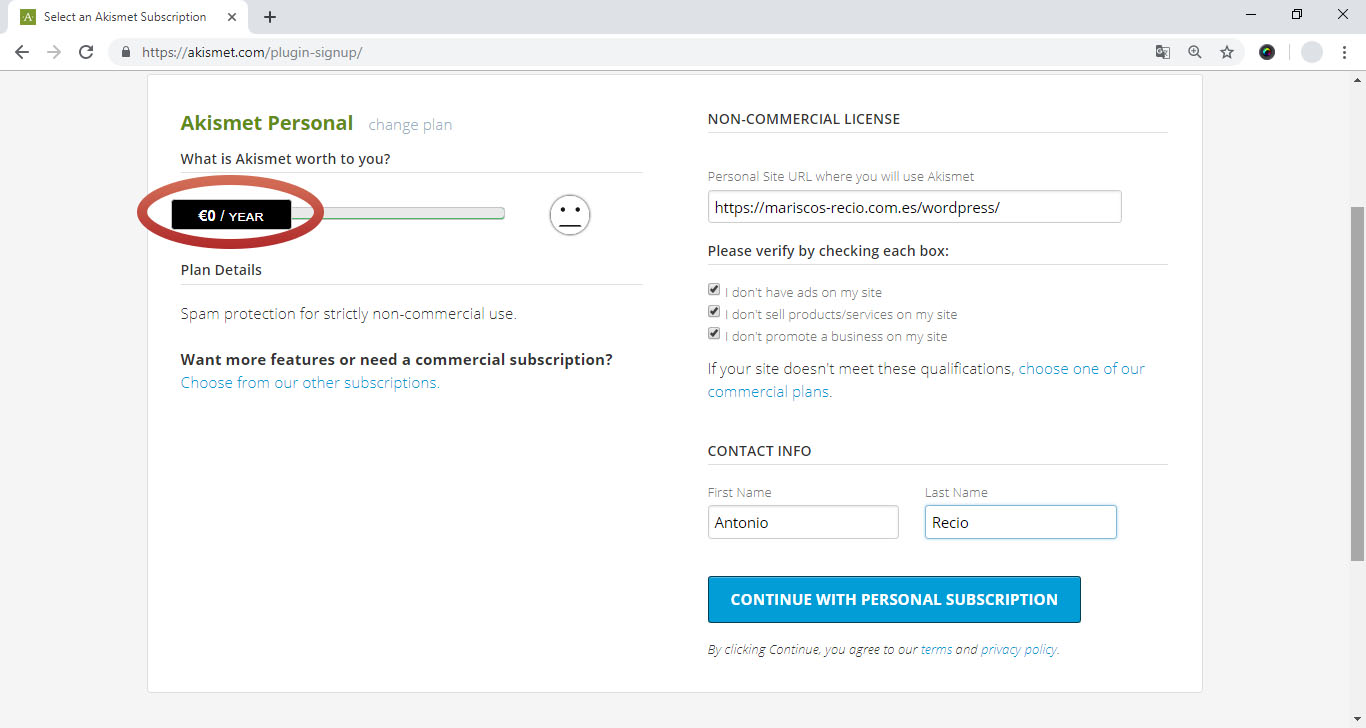Image resolution: width=1366 pixels, height=728 pixels.
Task: Click the CONTACT INFO heading
Action: (759, 451)
